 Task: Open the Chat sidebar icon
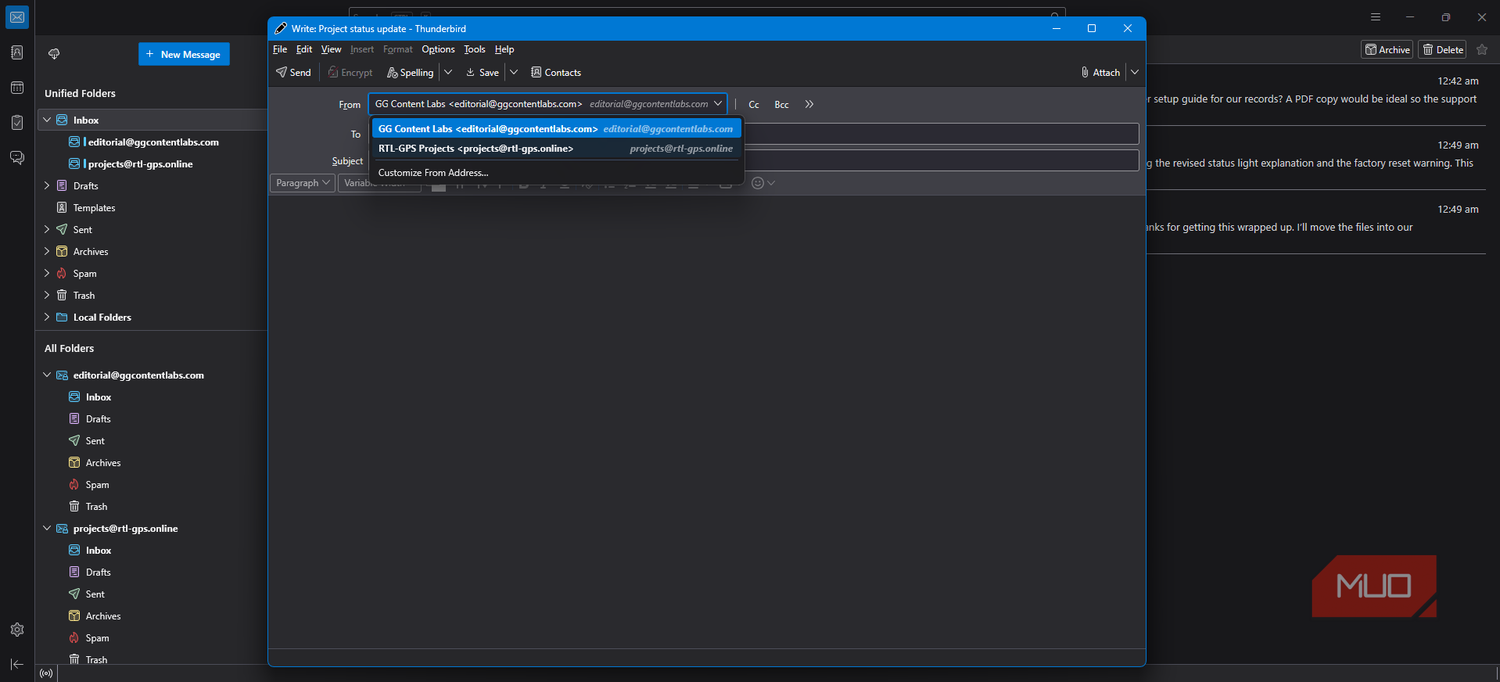(17, 157)
